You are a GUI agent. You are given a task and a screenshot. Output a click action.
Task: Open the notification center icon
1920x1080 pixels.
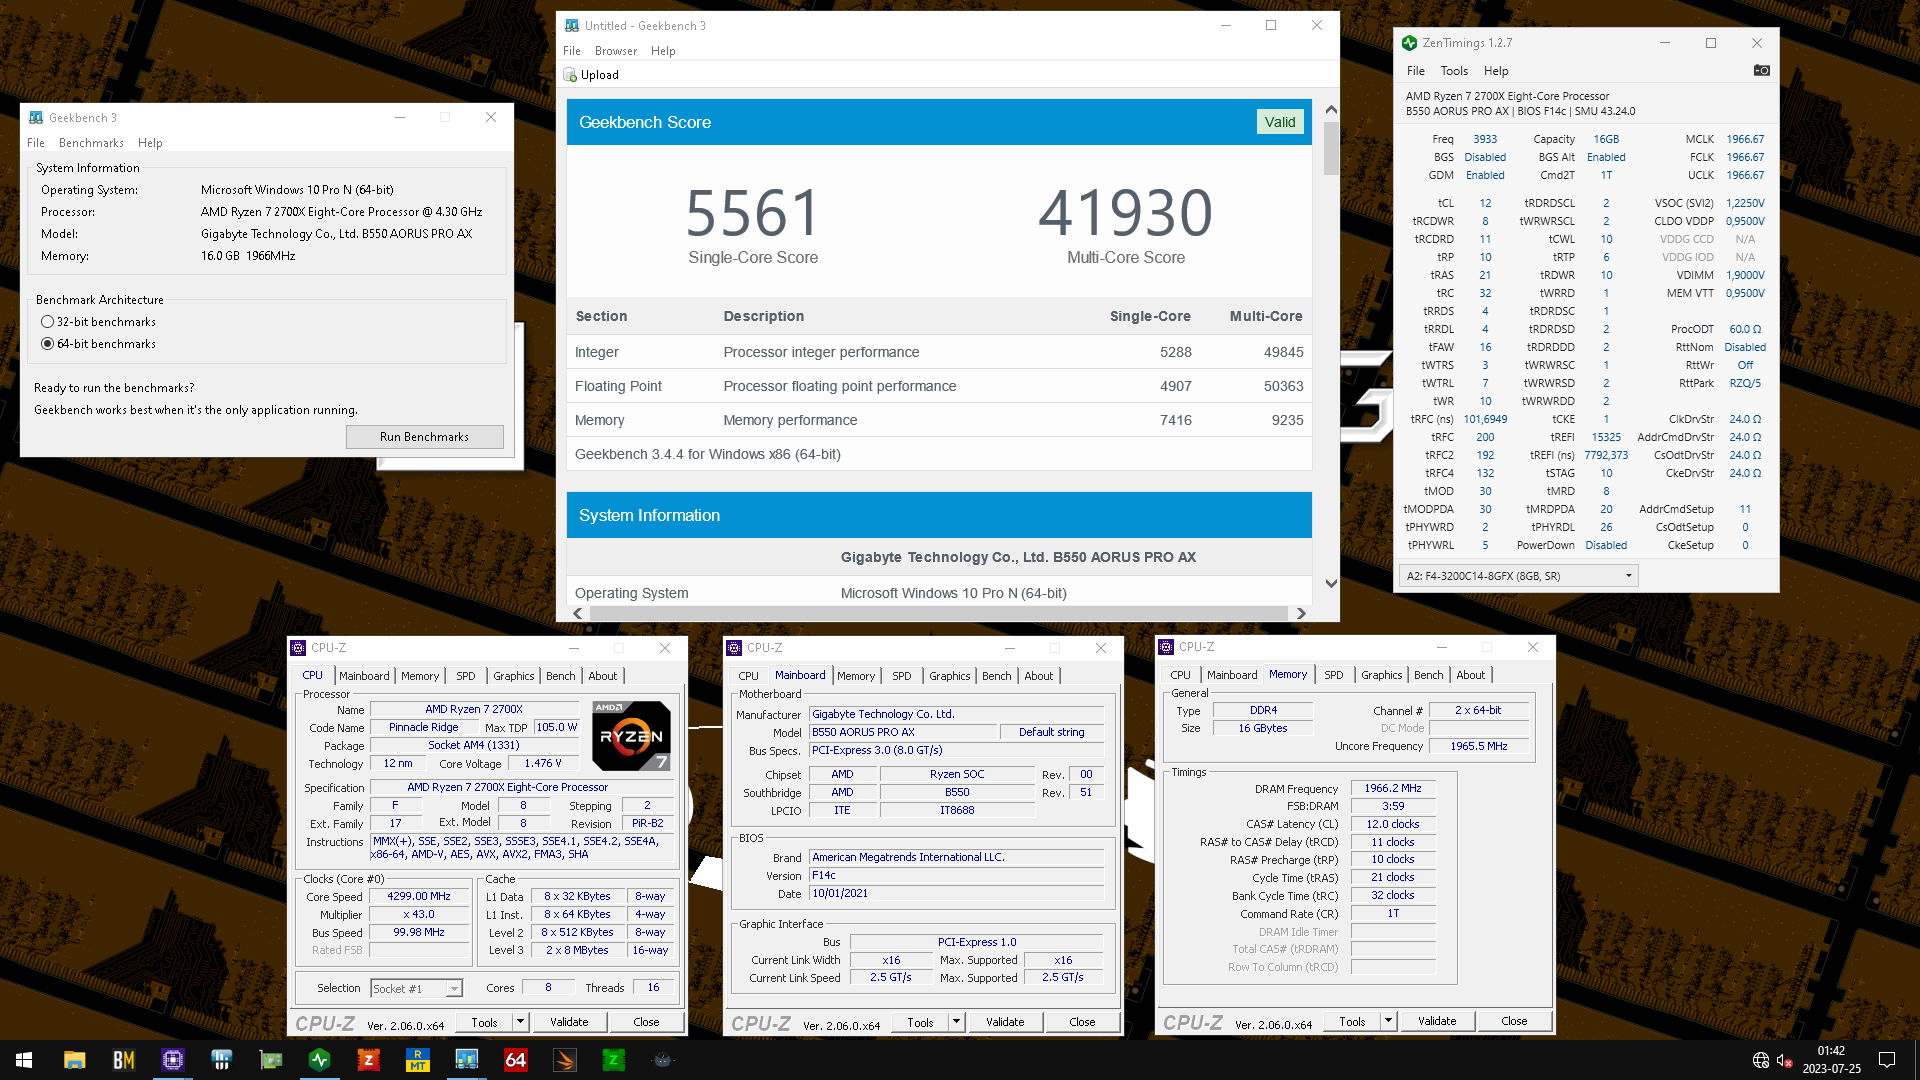1887,1060
